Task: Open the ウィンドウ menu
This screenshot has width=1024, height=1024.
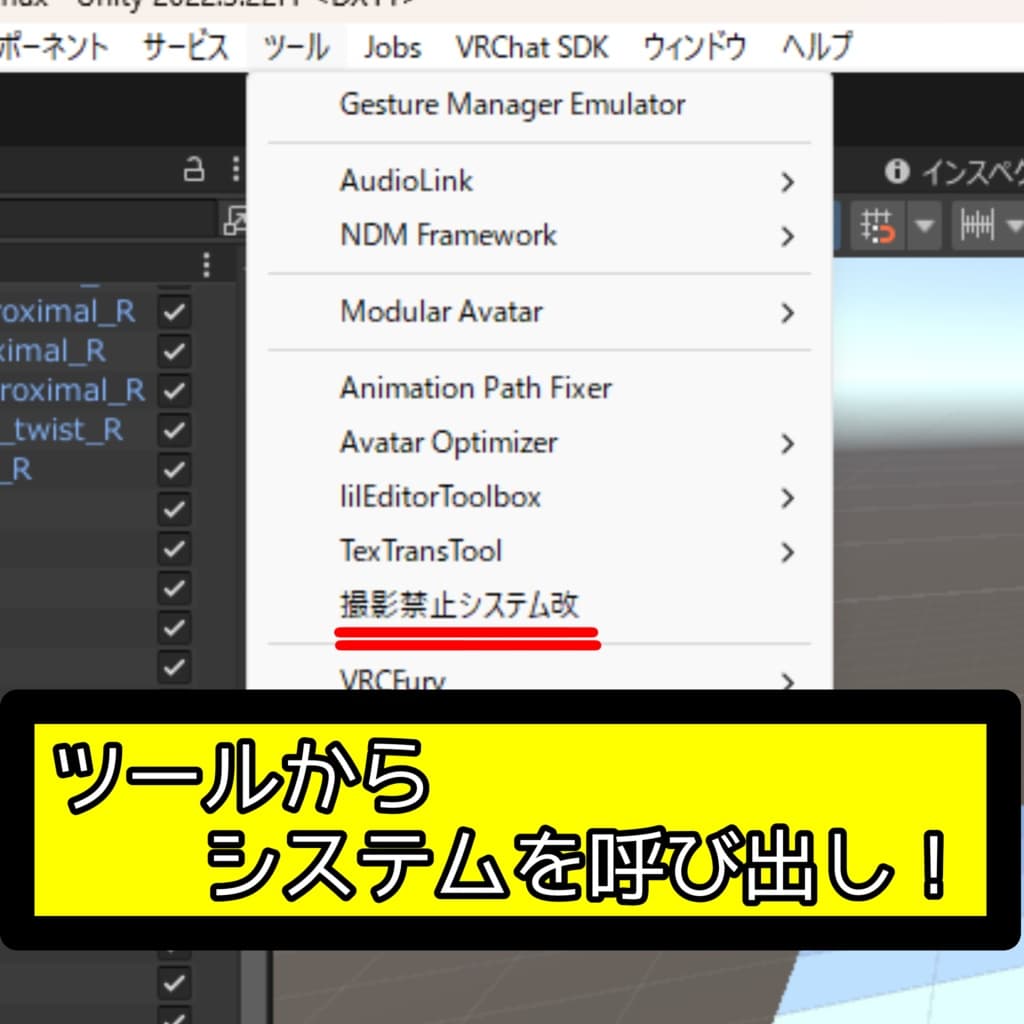Action: pos(694,45)
